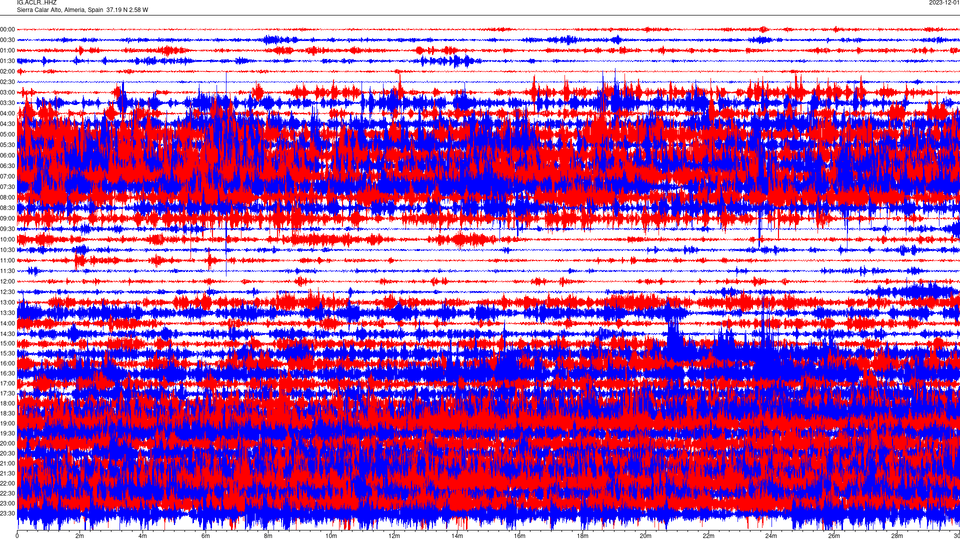Click the 14m tick on the minute axis
960x540 pixels.
tap(457, 536)
